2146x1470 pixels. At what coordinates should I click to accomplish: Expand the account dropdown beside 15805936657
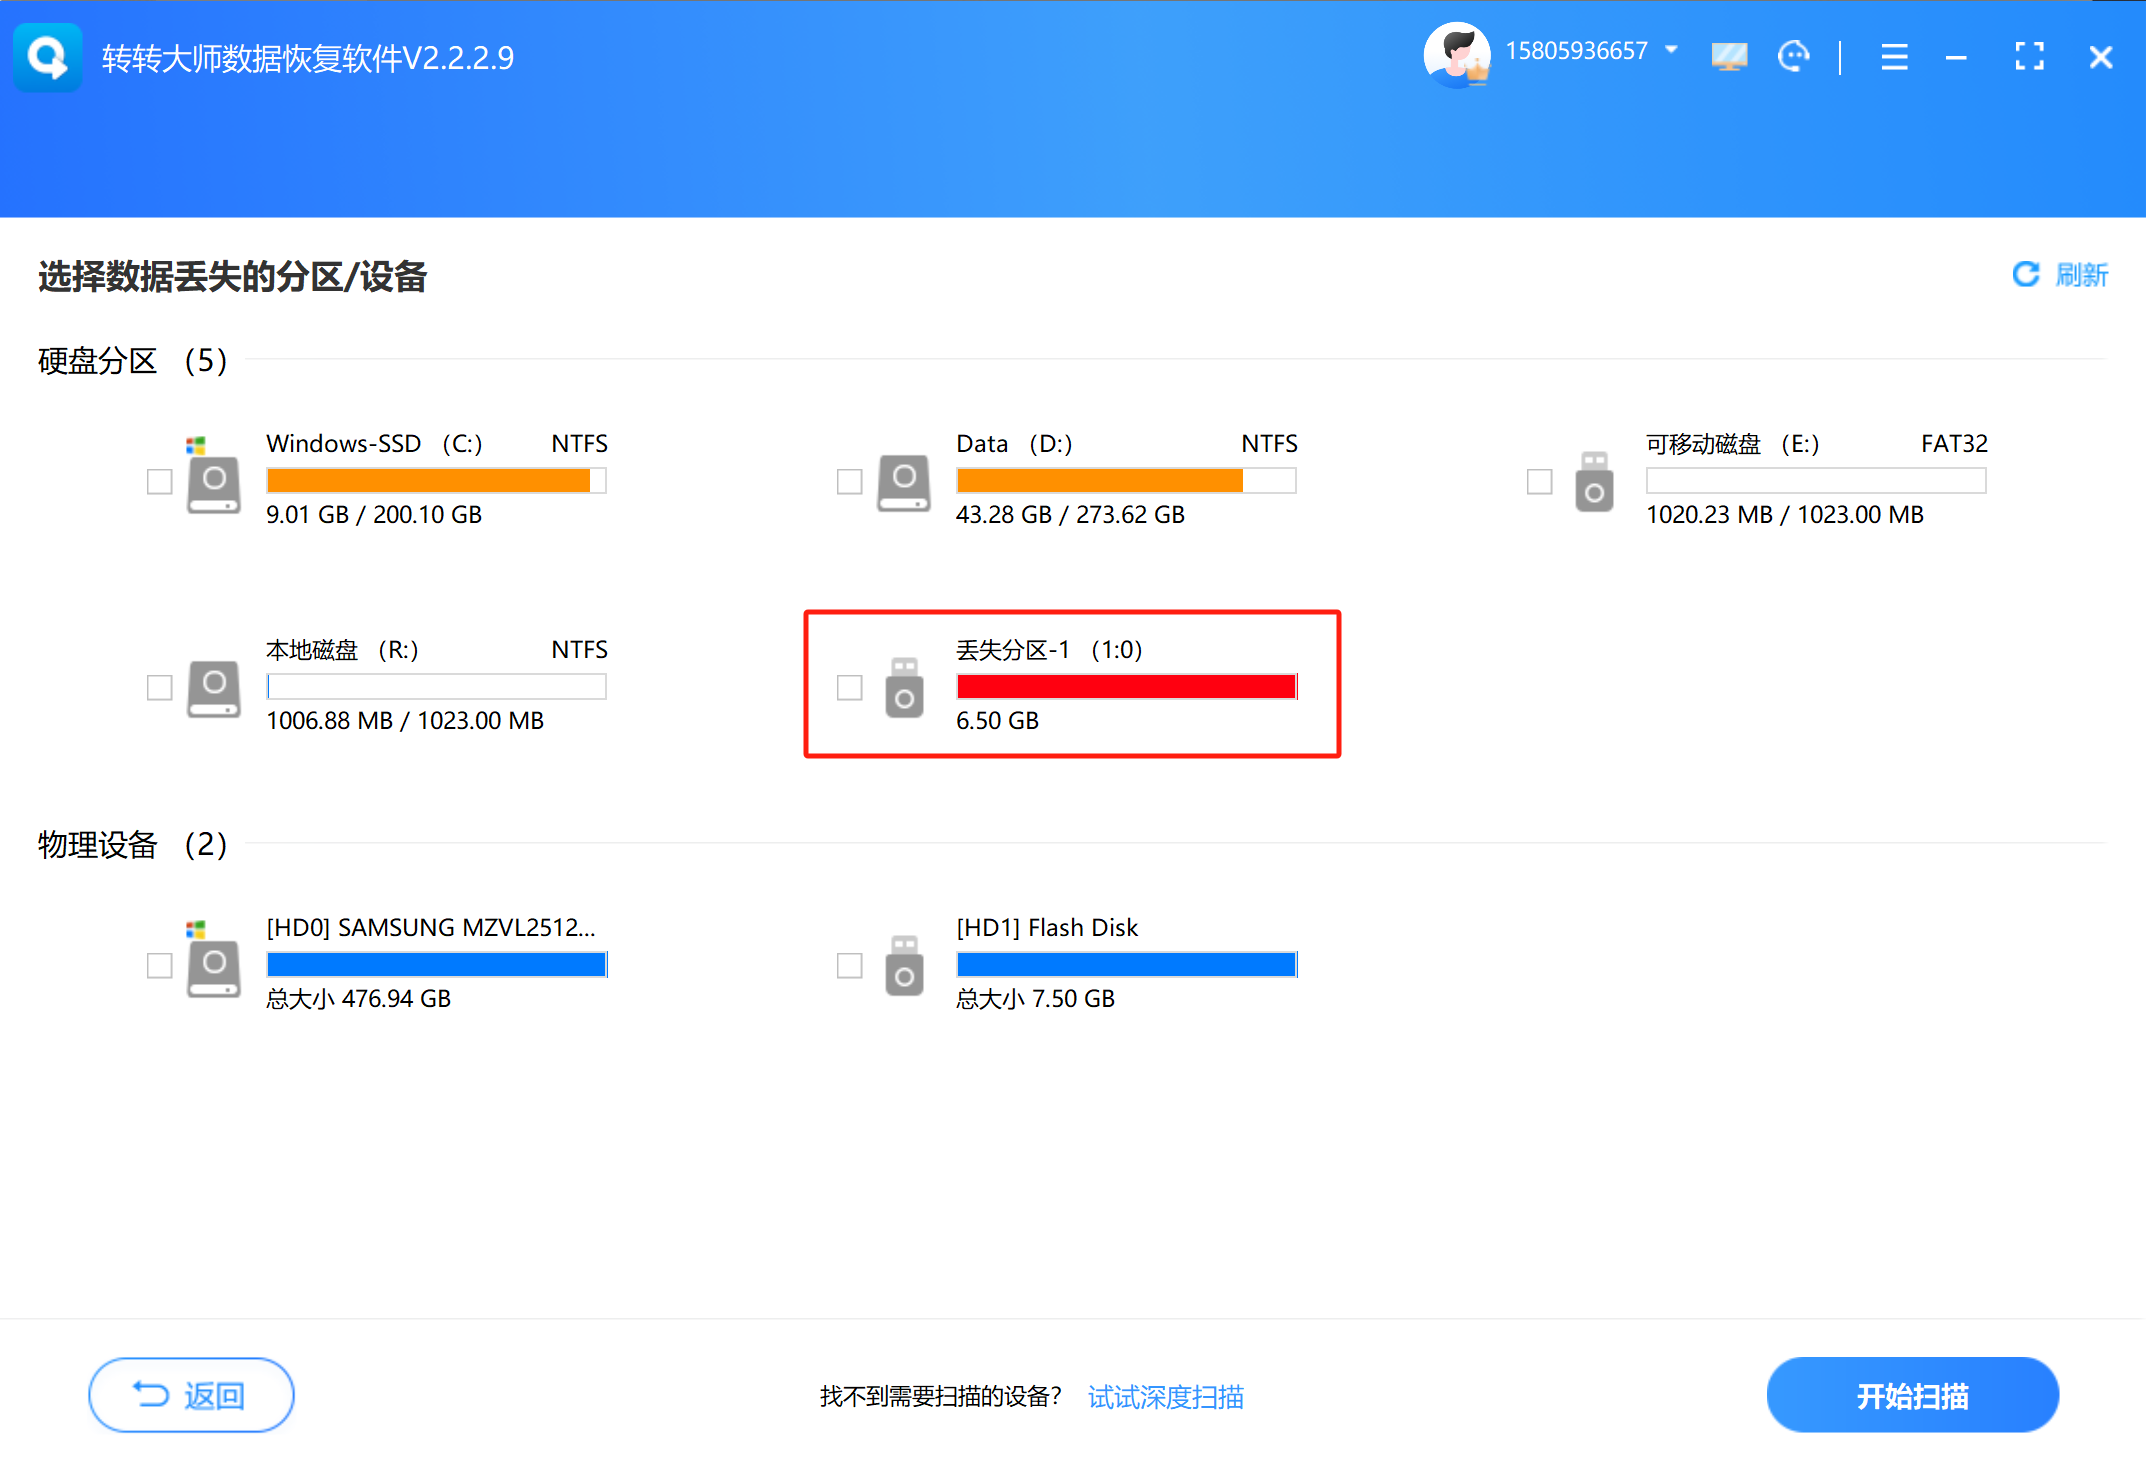pyautogui.click(x=1672, y=49)
